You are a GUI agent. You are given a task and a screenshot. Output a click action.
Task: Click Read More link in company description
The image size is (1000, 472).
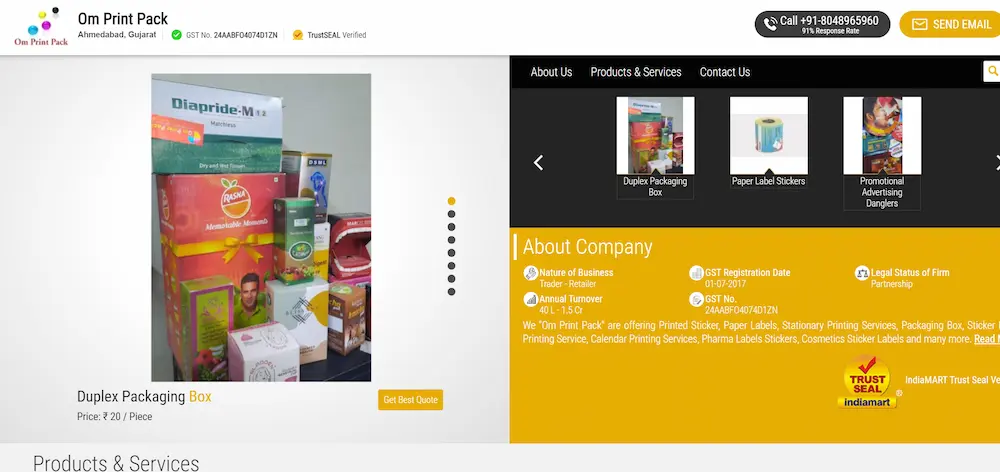(987, 339)
